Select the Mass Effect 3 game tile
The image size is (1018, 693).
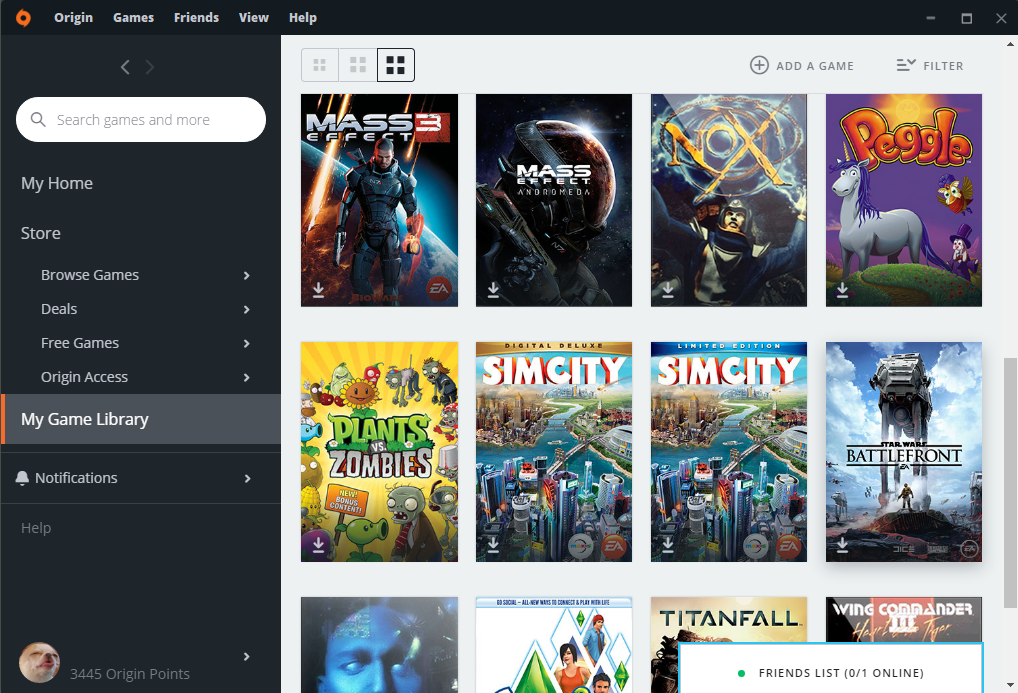coord(379,200)
